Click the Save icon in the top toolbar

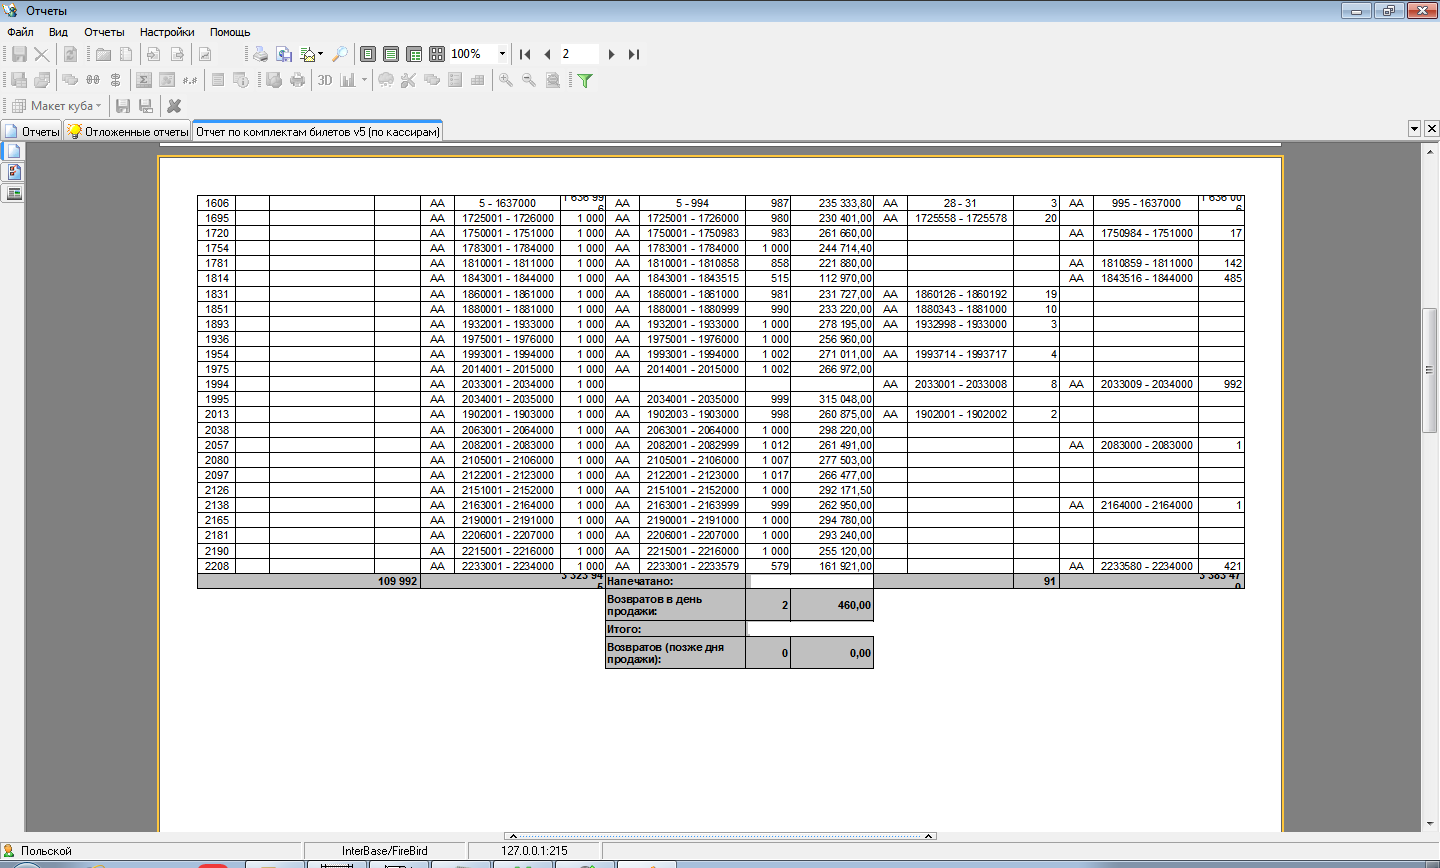[19, 54]
